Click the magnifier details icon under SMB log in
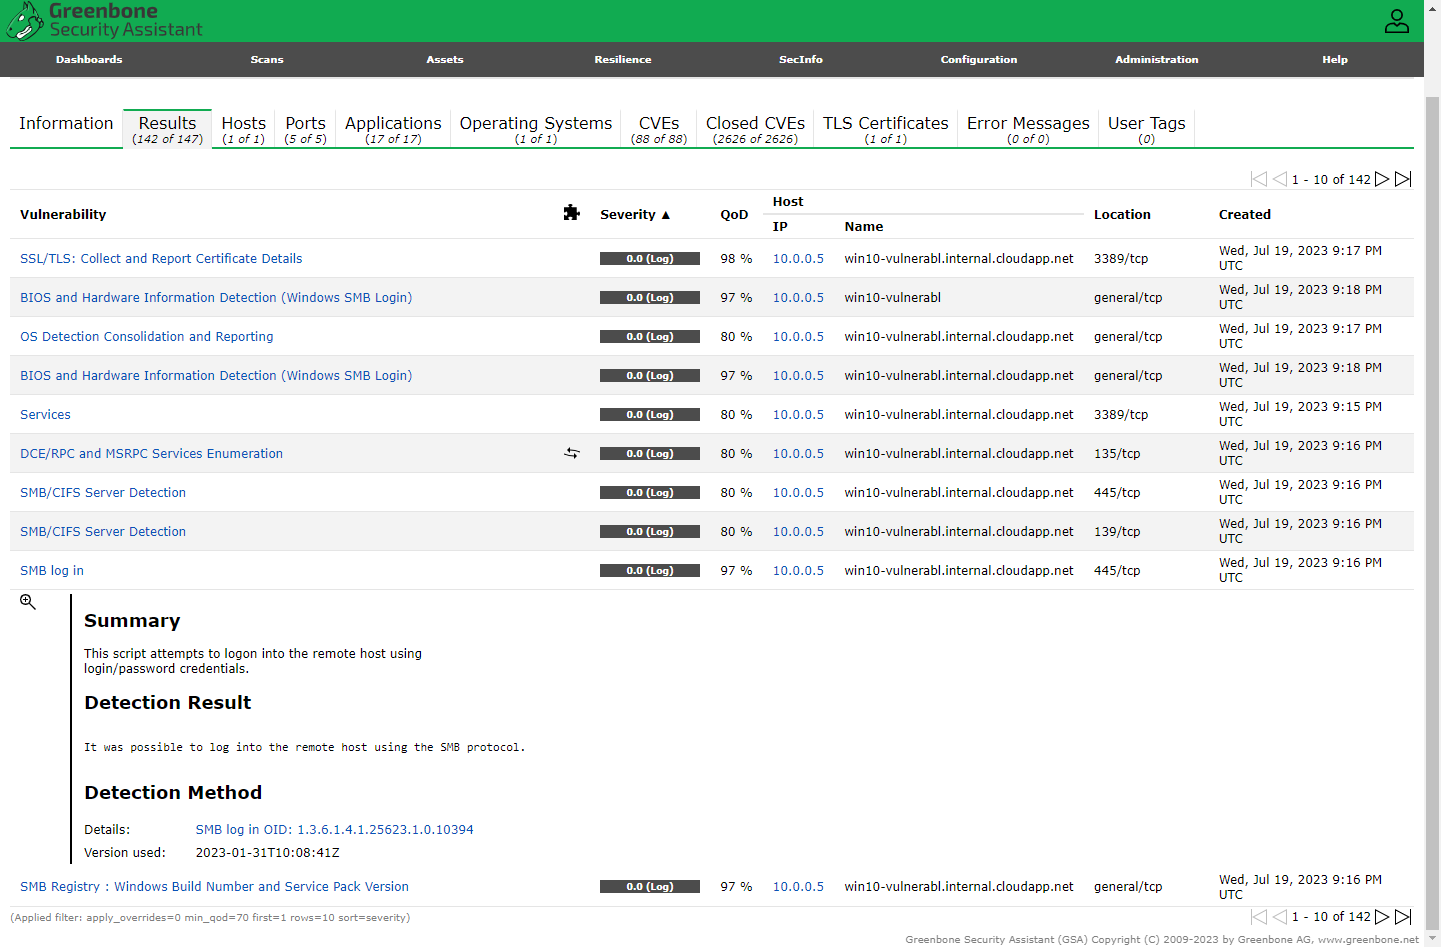This screenshot has height=947, width=1441. [28, 602]
